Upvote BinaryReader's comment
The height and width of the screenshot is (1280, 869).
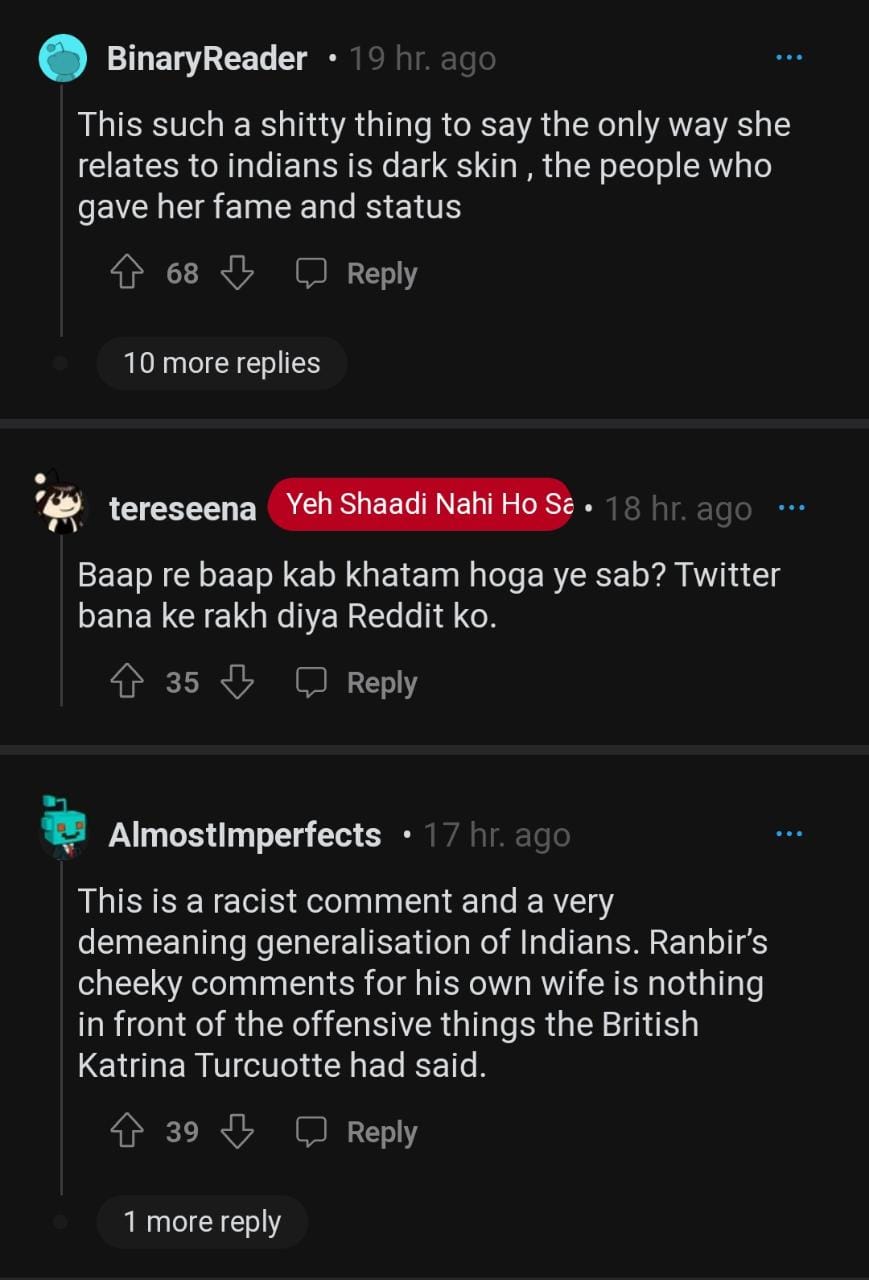[x=127, y=273]
